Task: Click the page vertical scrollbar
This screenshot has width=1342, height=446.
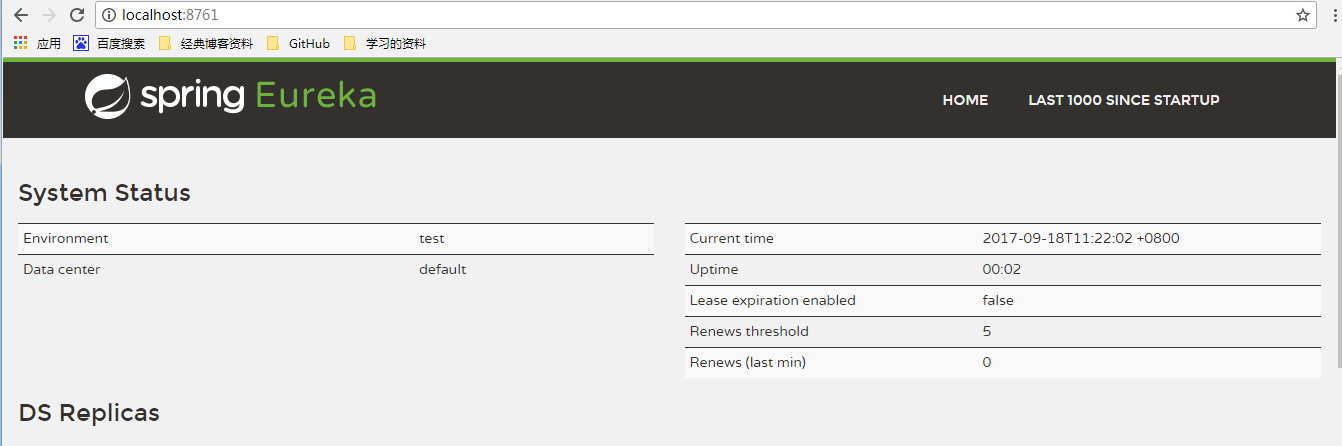Action: [1337, 250]
